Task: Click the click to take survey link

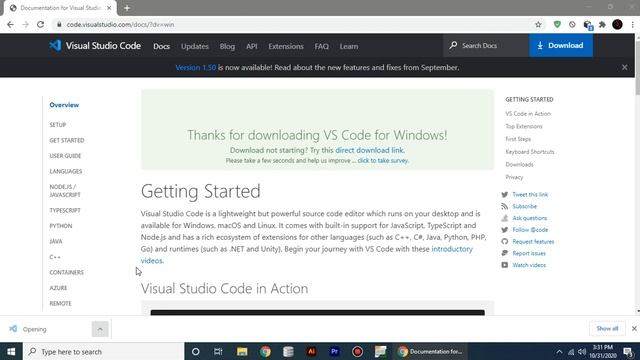Action: coord(383,161)
